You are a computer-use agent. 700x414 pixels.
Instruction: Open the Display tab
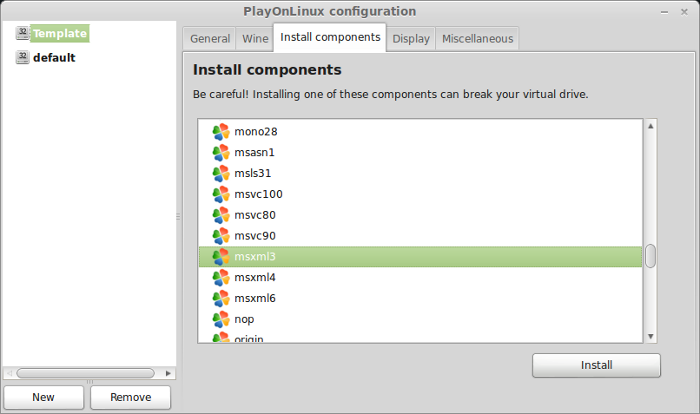(x=411, y=39)
